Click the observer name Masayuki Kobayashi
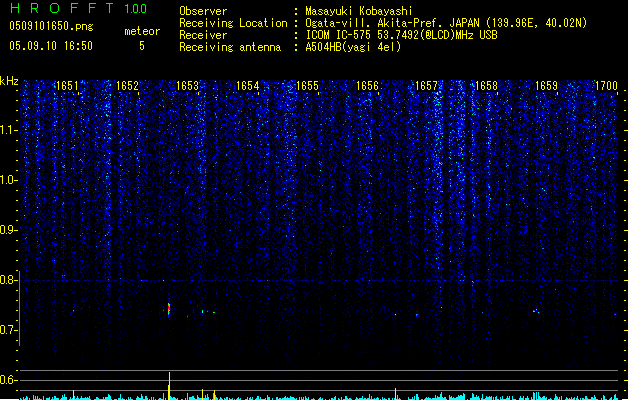 coord(359,11)
